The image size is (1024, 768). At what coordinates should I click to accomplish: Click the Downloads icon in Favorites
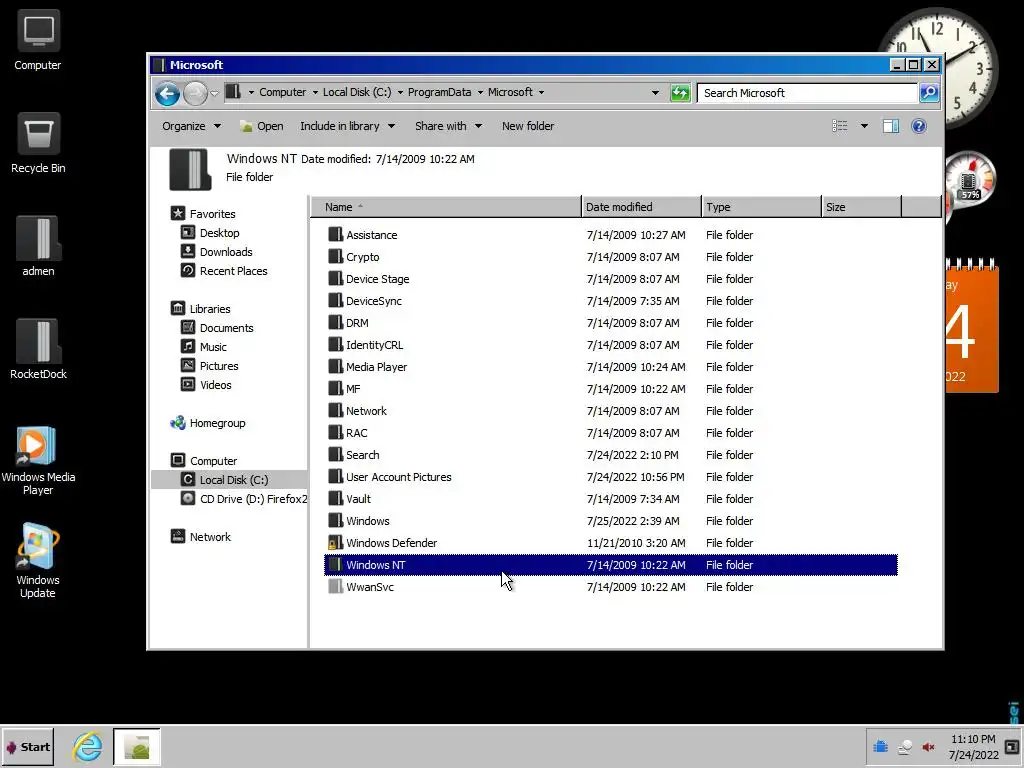[x=187, y=251]
